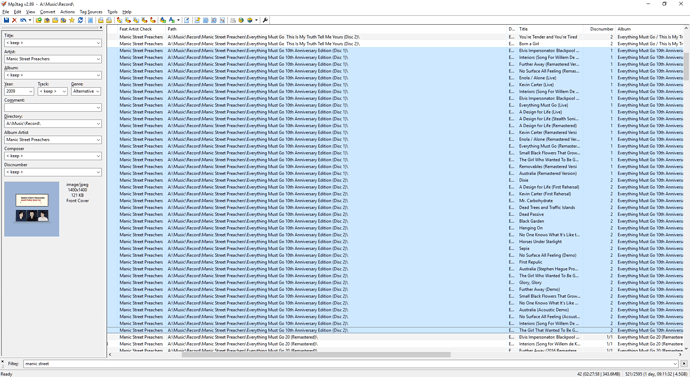Sort by the Path column header
Viewport: 690px width, 377px height.
click(337, 29)
